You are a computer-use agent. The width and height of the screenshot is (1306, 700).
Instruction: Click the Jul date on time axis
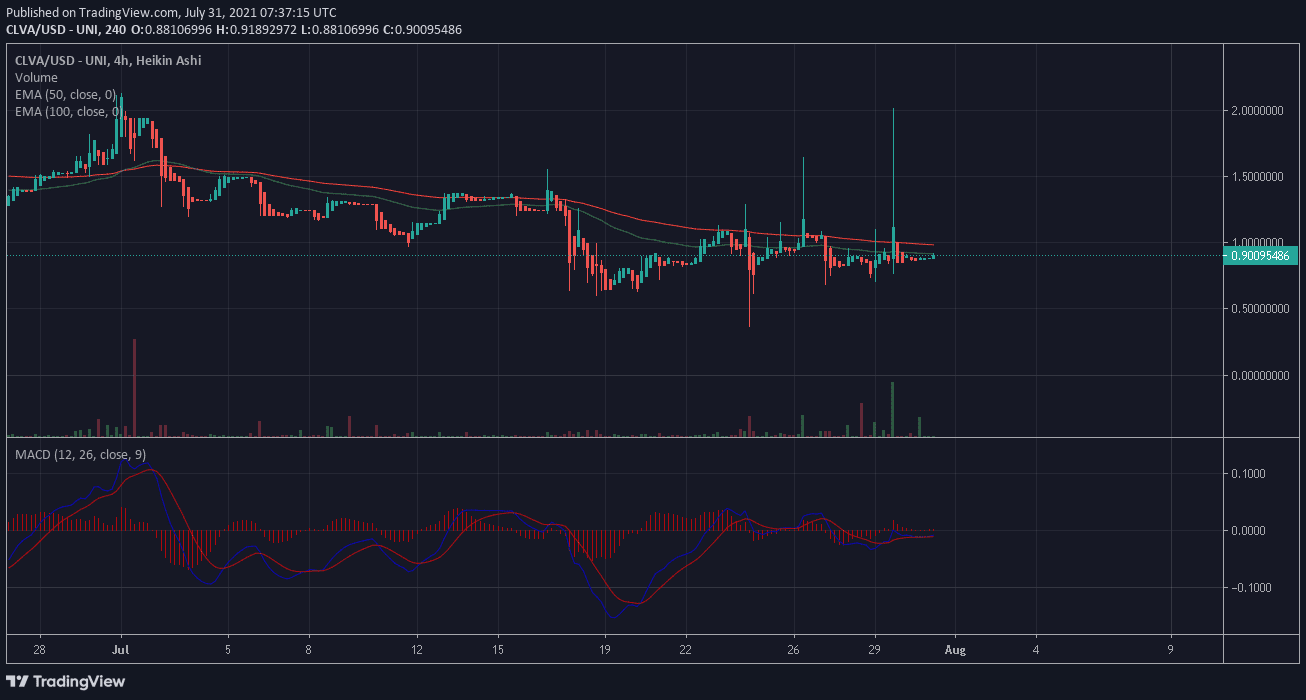(x=121, y=647)
